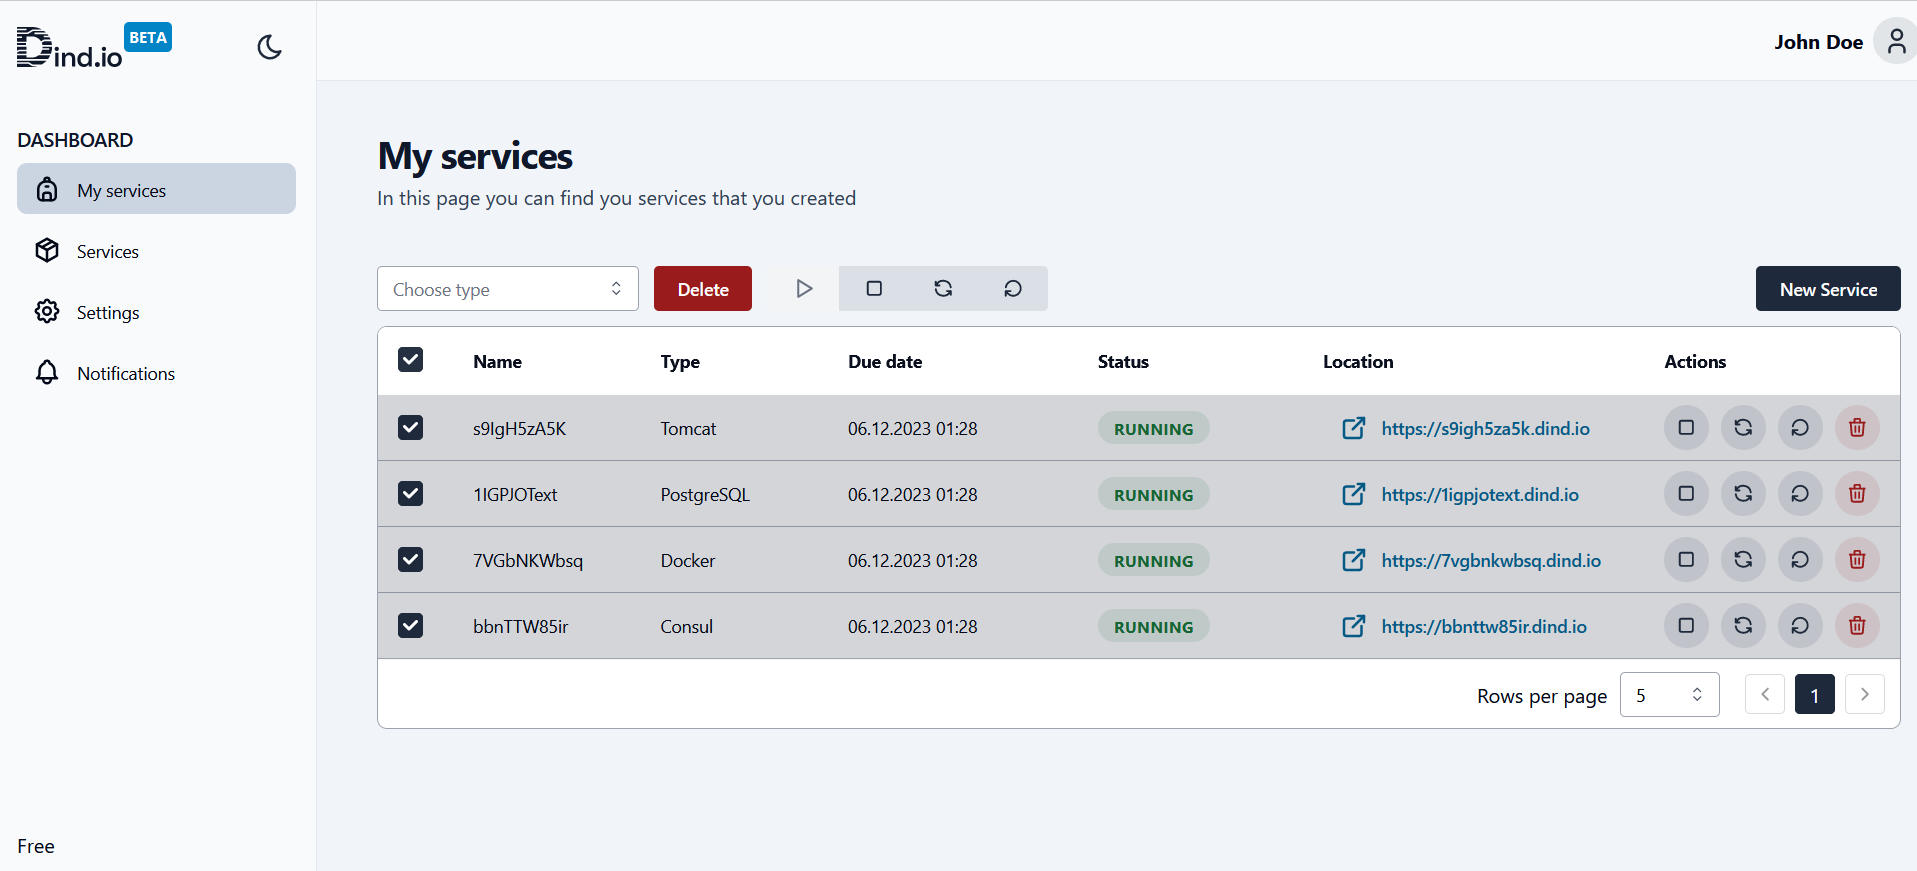Click the external link icon for 1igpjotext

1353,494
